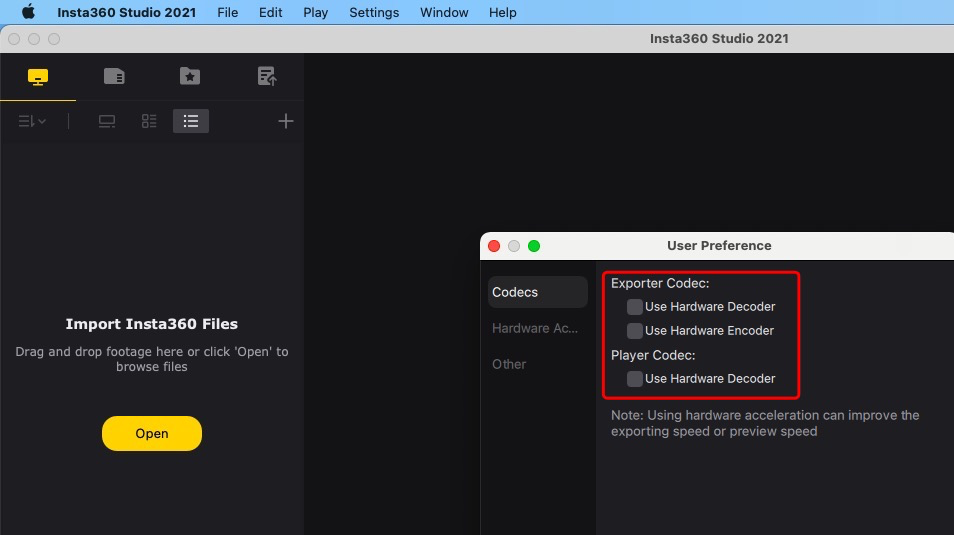Open the Insta360 Studio 2021 app menu
This screenshot has width=954, height=535.
[127, 12]
